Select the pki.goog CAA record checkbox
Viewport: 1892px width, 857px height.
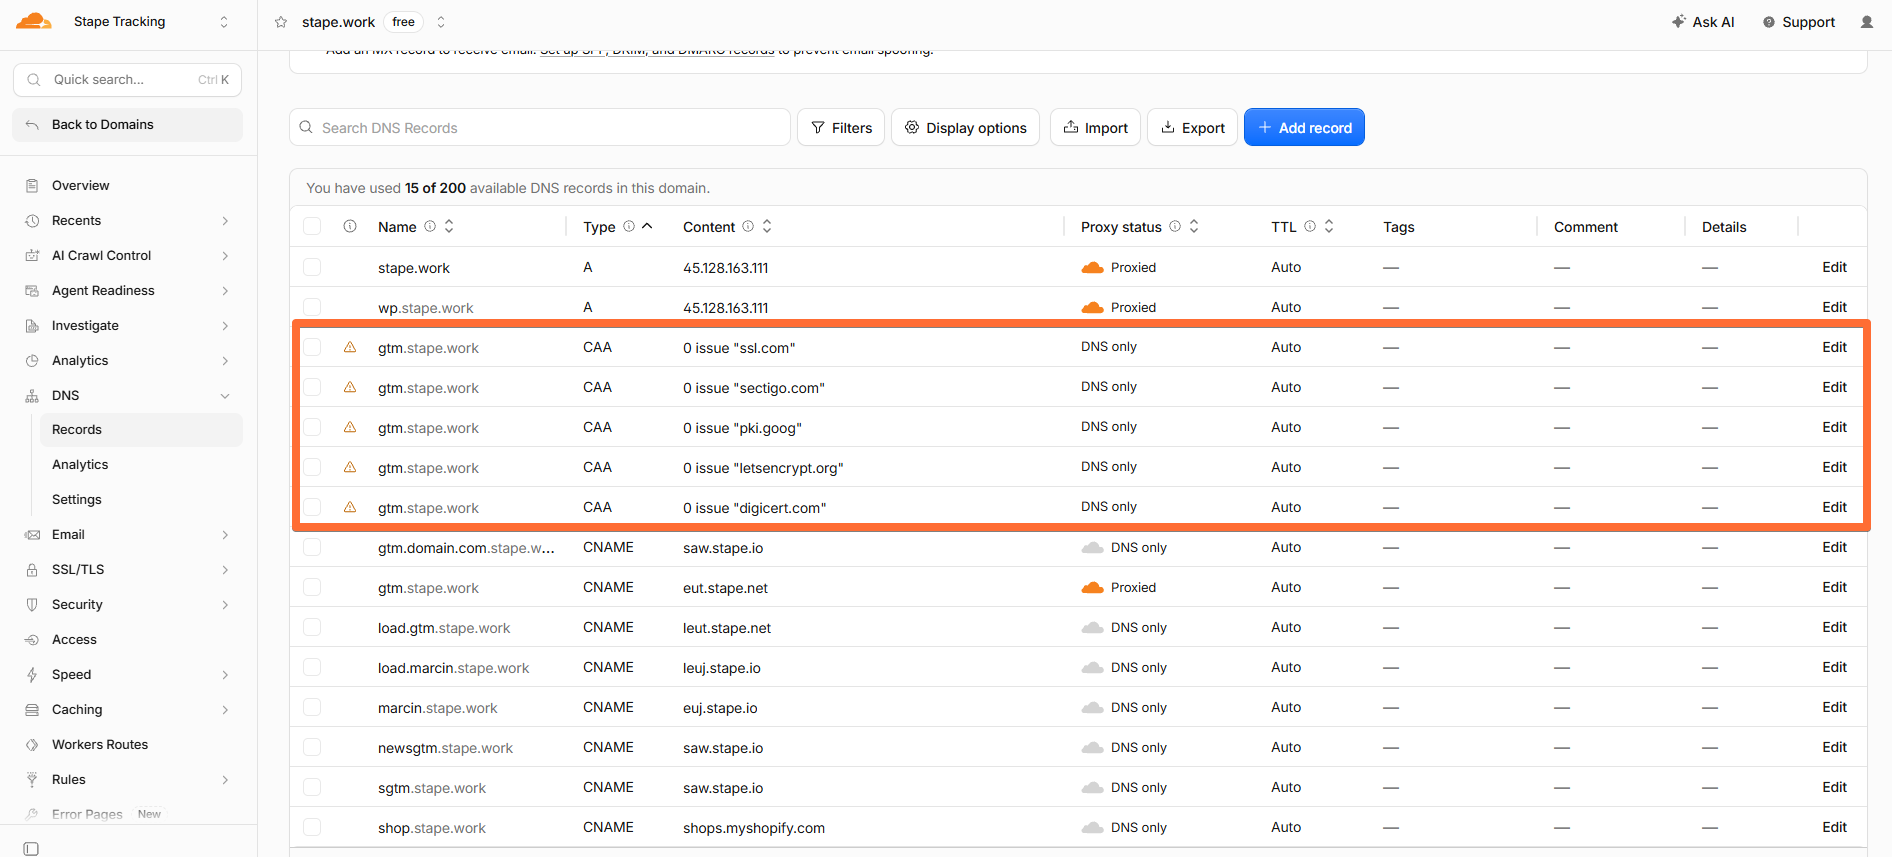(x=312, y=427)
